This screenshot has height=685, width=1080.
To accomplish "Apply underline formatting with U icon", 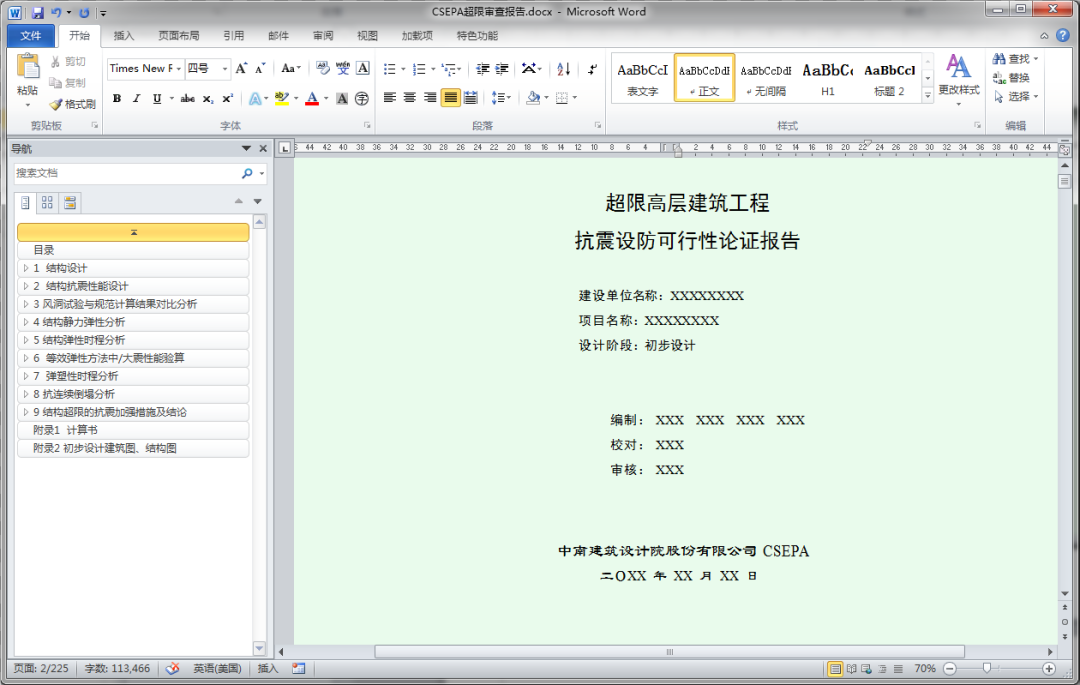I will [x=157, y=98].
